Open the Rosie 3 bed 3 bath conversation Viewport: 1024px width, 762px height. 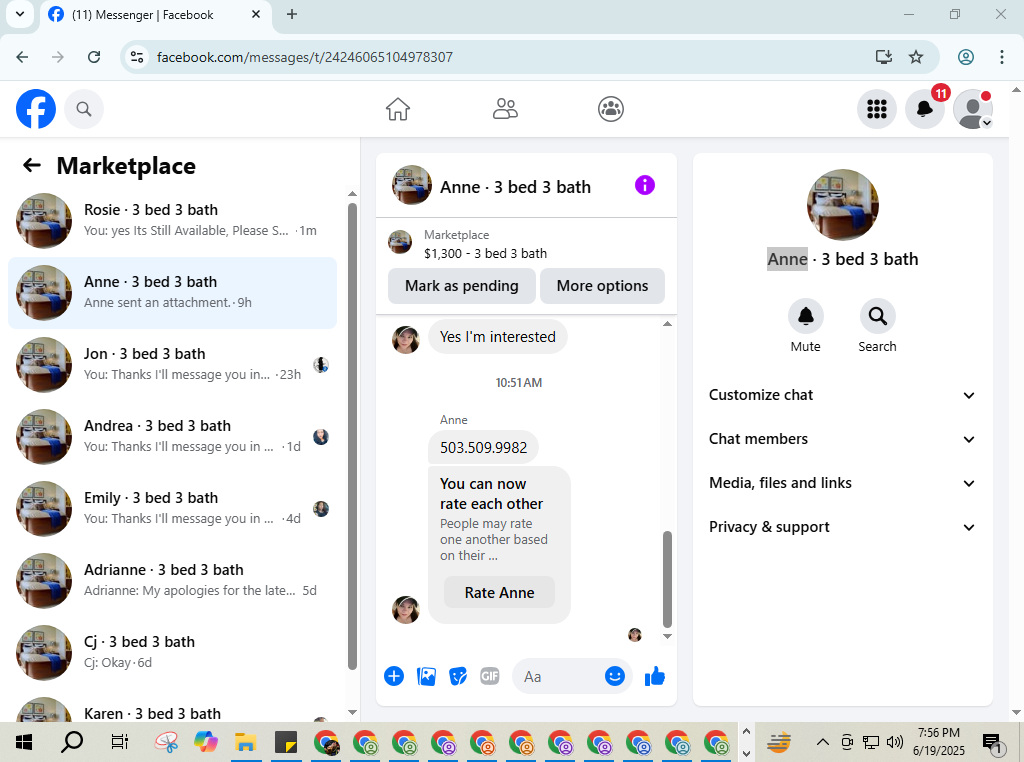point(172,221)
